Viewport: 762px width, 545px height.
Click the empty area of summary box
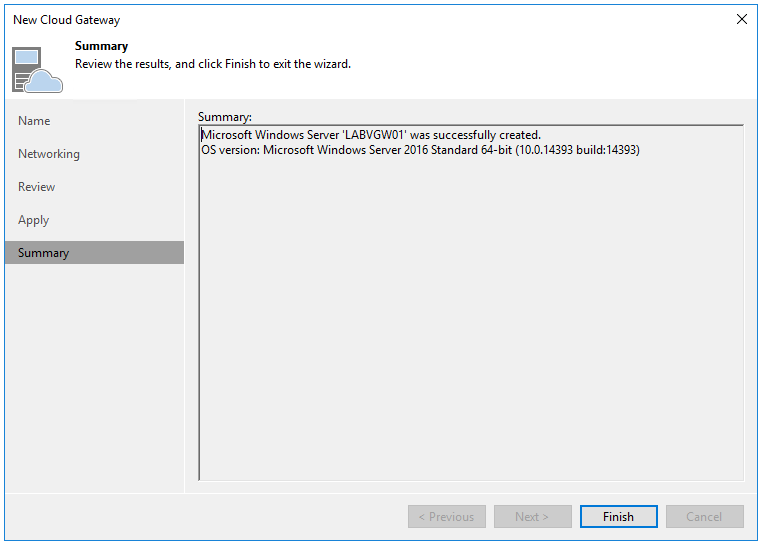[470, 320]
